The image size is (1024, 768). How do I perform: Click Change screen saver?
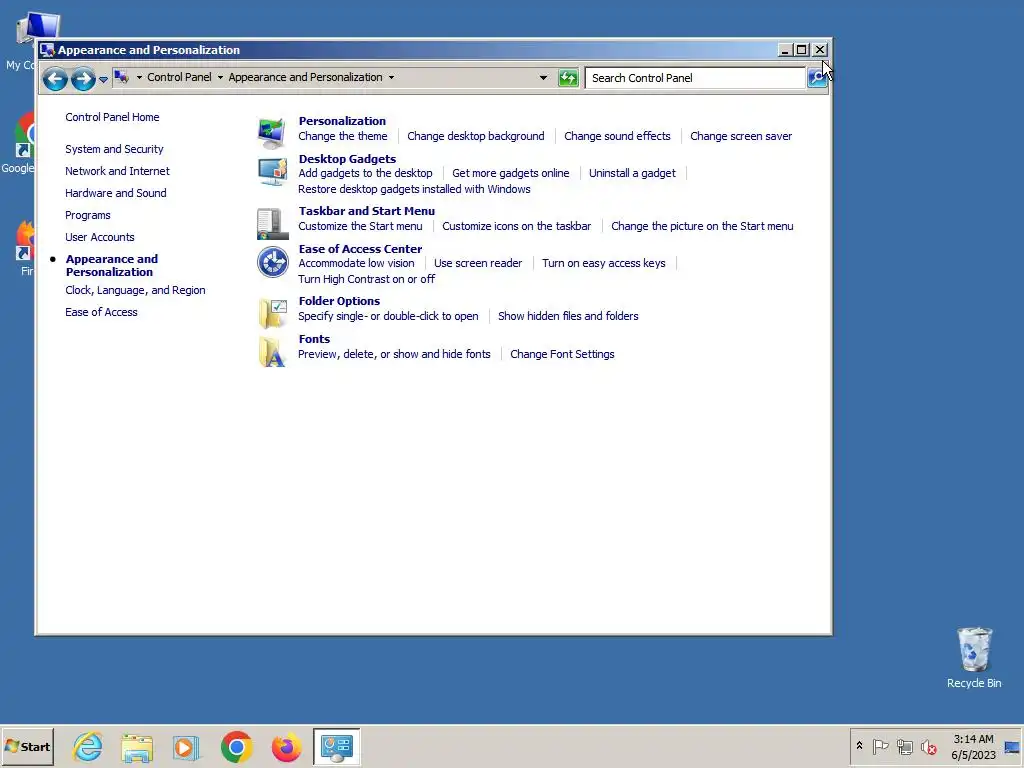coord(741,136)
